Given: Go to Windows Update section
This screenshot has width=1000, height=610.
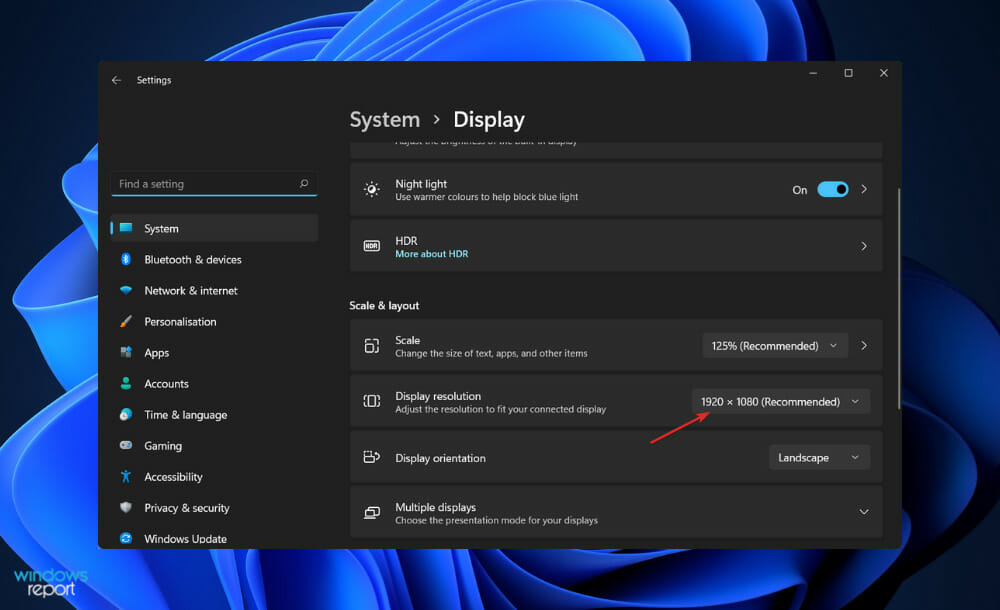Looking at the screenshot, I should pos(185,539).
